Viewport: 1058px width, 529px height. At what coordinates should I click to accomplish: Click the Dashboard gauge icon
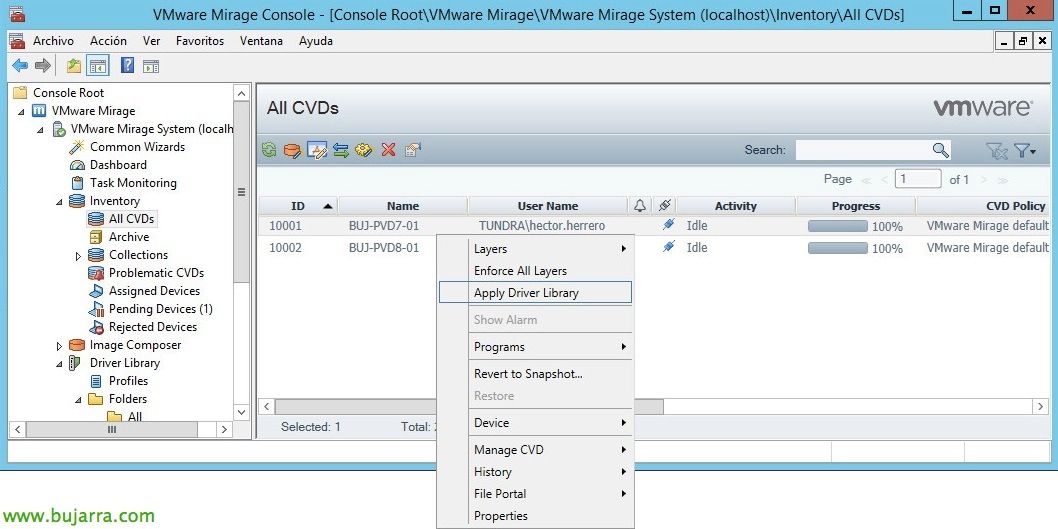[78, 165]
